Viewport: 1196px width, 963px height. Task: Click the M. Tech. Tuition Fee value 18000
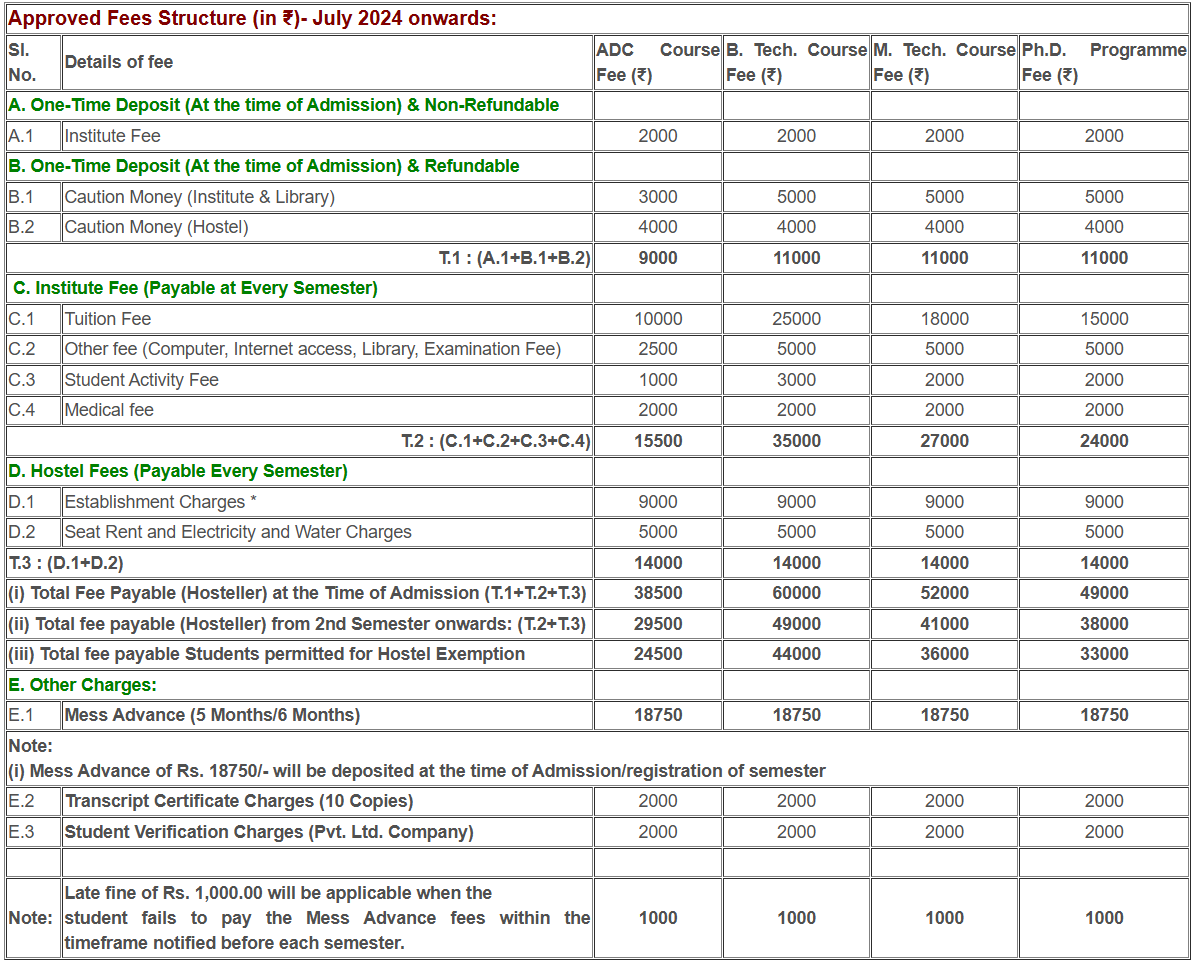(944, 319)
